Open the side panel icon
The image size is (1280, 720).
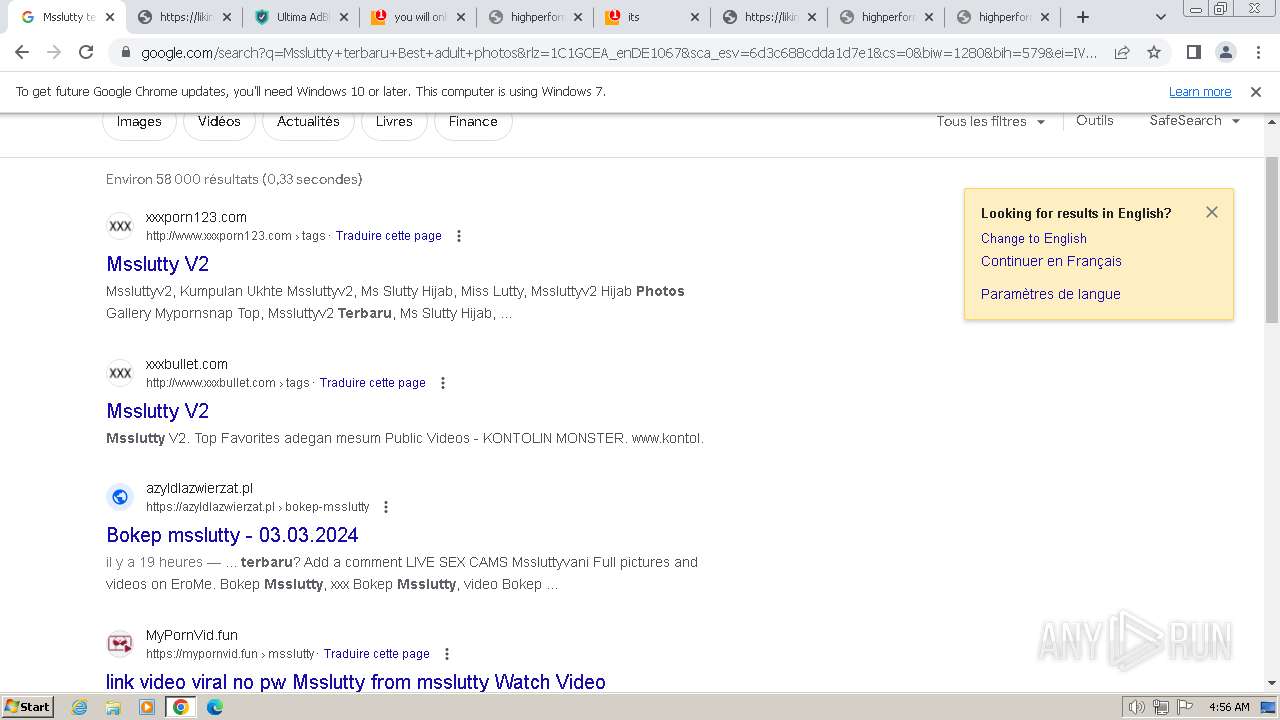coord(1193,52)
